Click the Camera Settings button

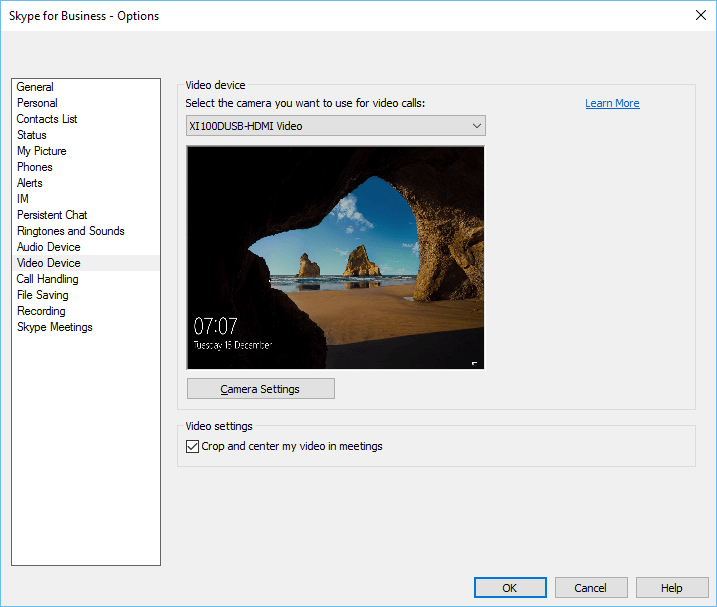(x=261, y=389)
